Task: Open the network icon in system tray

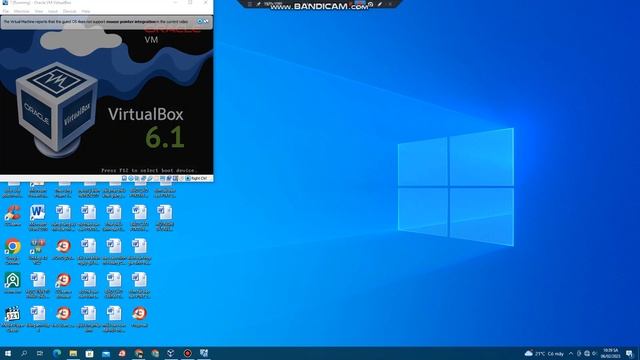Action: (x=587, y=353)
